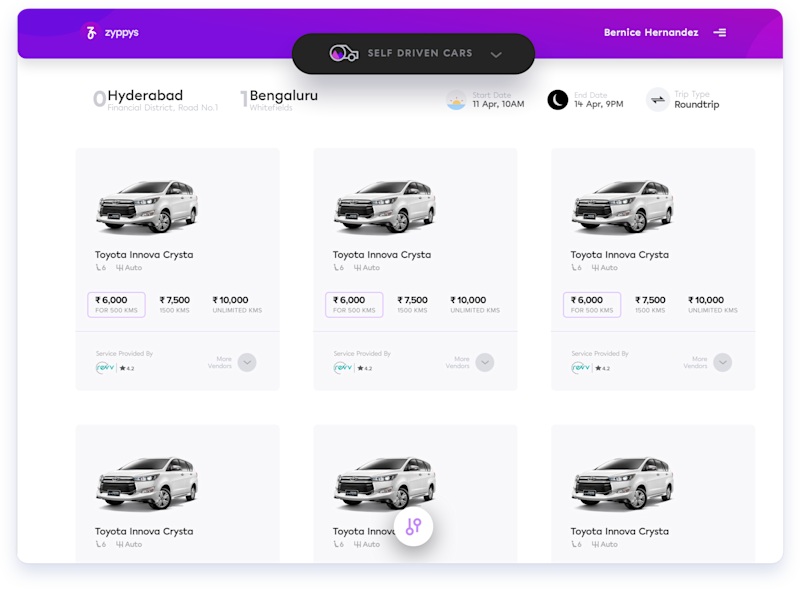Open the Bernice Hernandez profile name

coord(651,33)
